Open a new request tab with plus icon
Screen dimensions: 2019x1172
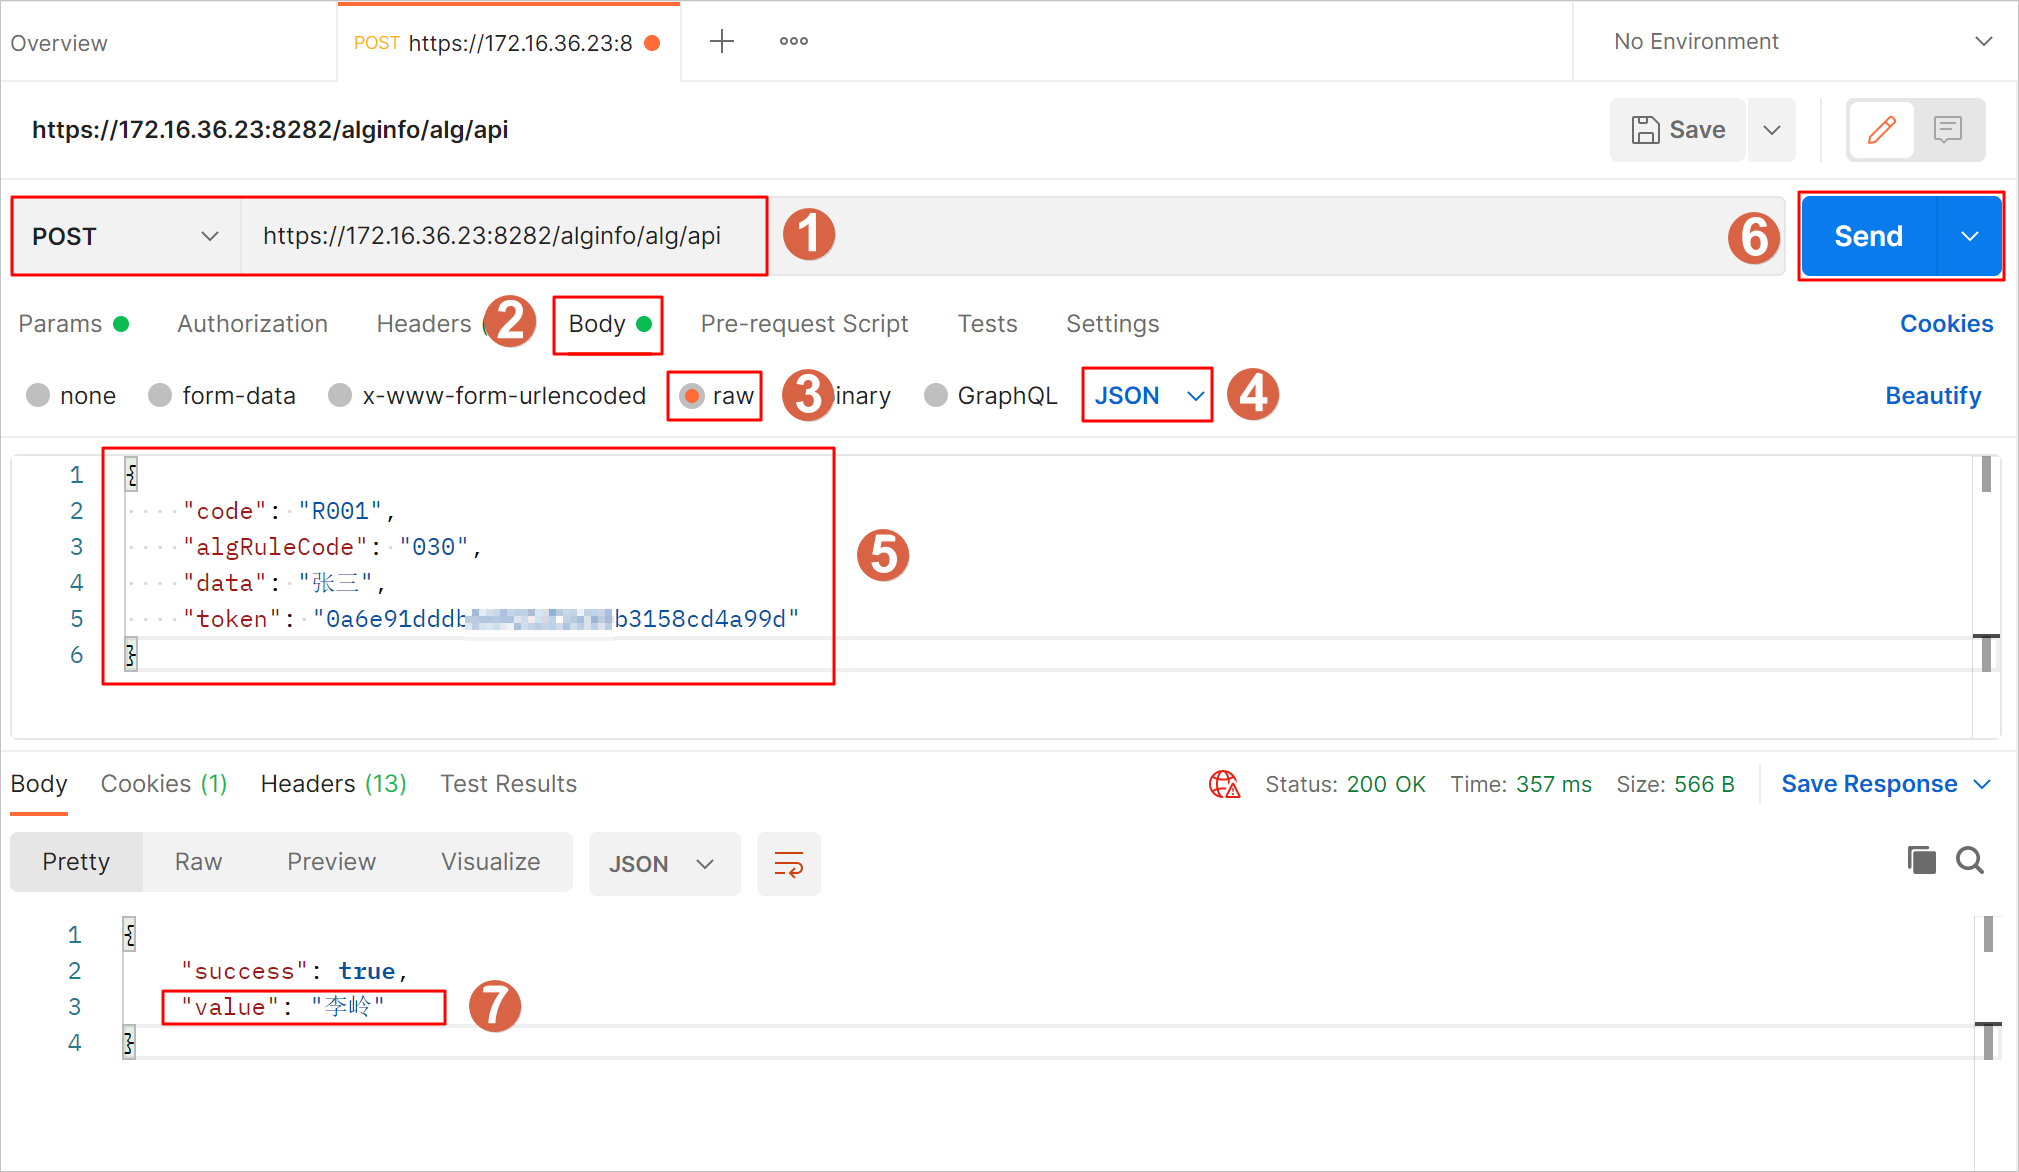point(721,41)
